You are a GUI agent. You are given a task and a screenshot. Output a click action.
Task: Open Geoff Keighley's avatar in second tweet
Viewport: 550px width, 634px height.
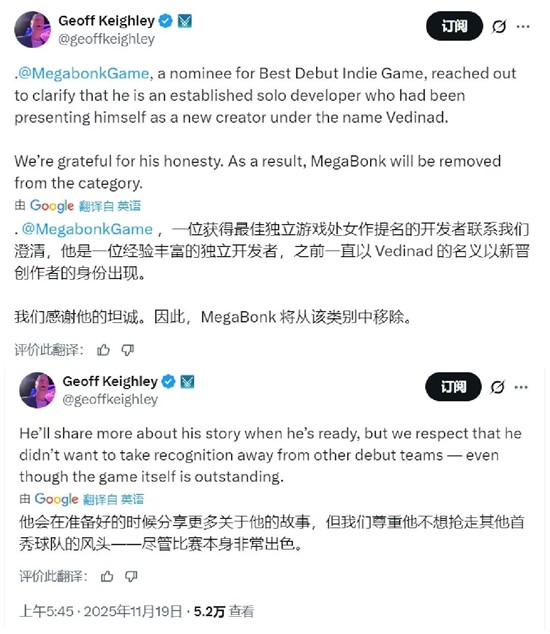click(x=37, y=390)
